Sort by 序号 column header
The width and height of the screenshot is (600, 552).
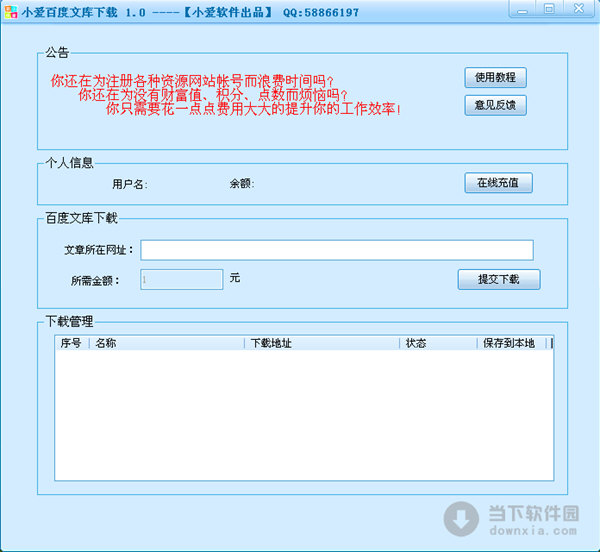(71, 343)
